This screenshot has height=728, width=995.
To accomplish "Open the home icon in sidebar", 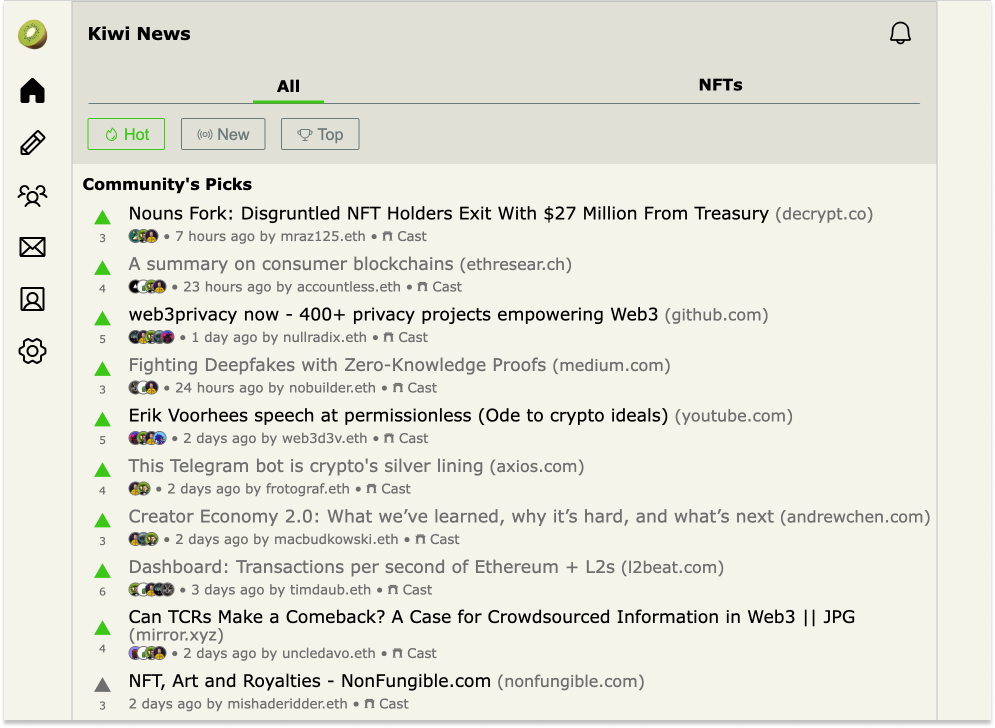I will 32,91.
